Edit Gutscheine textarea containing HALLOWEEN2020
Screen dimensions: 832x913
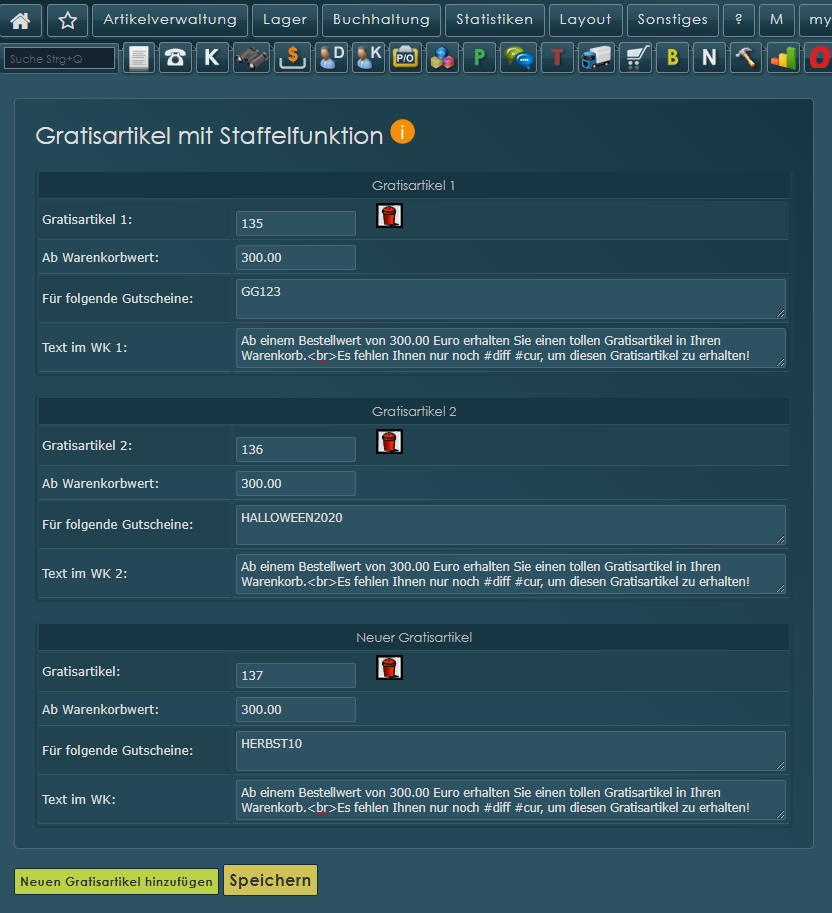coord(511,525)
